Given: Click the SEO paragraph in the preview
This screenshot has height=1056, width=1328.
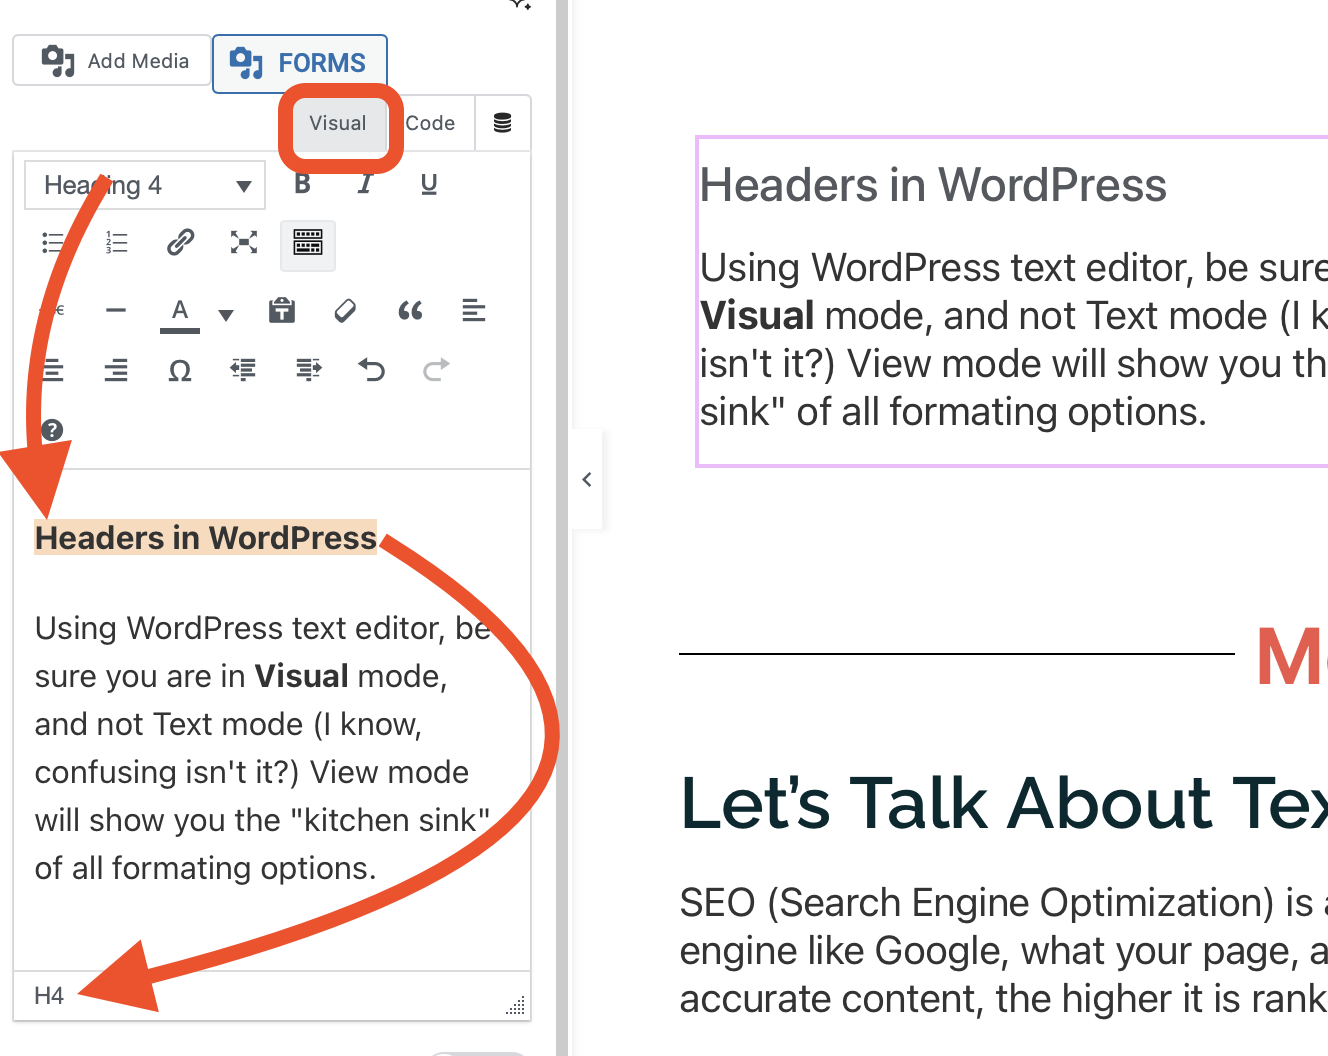Looking at the screenshot, I should [x=1003, y=950].
